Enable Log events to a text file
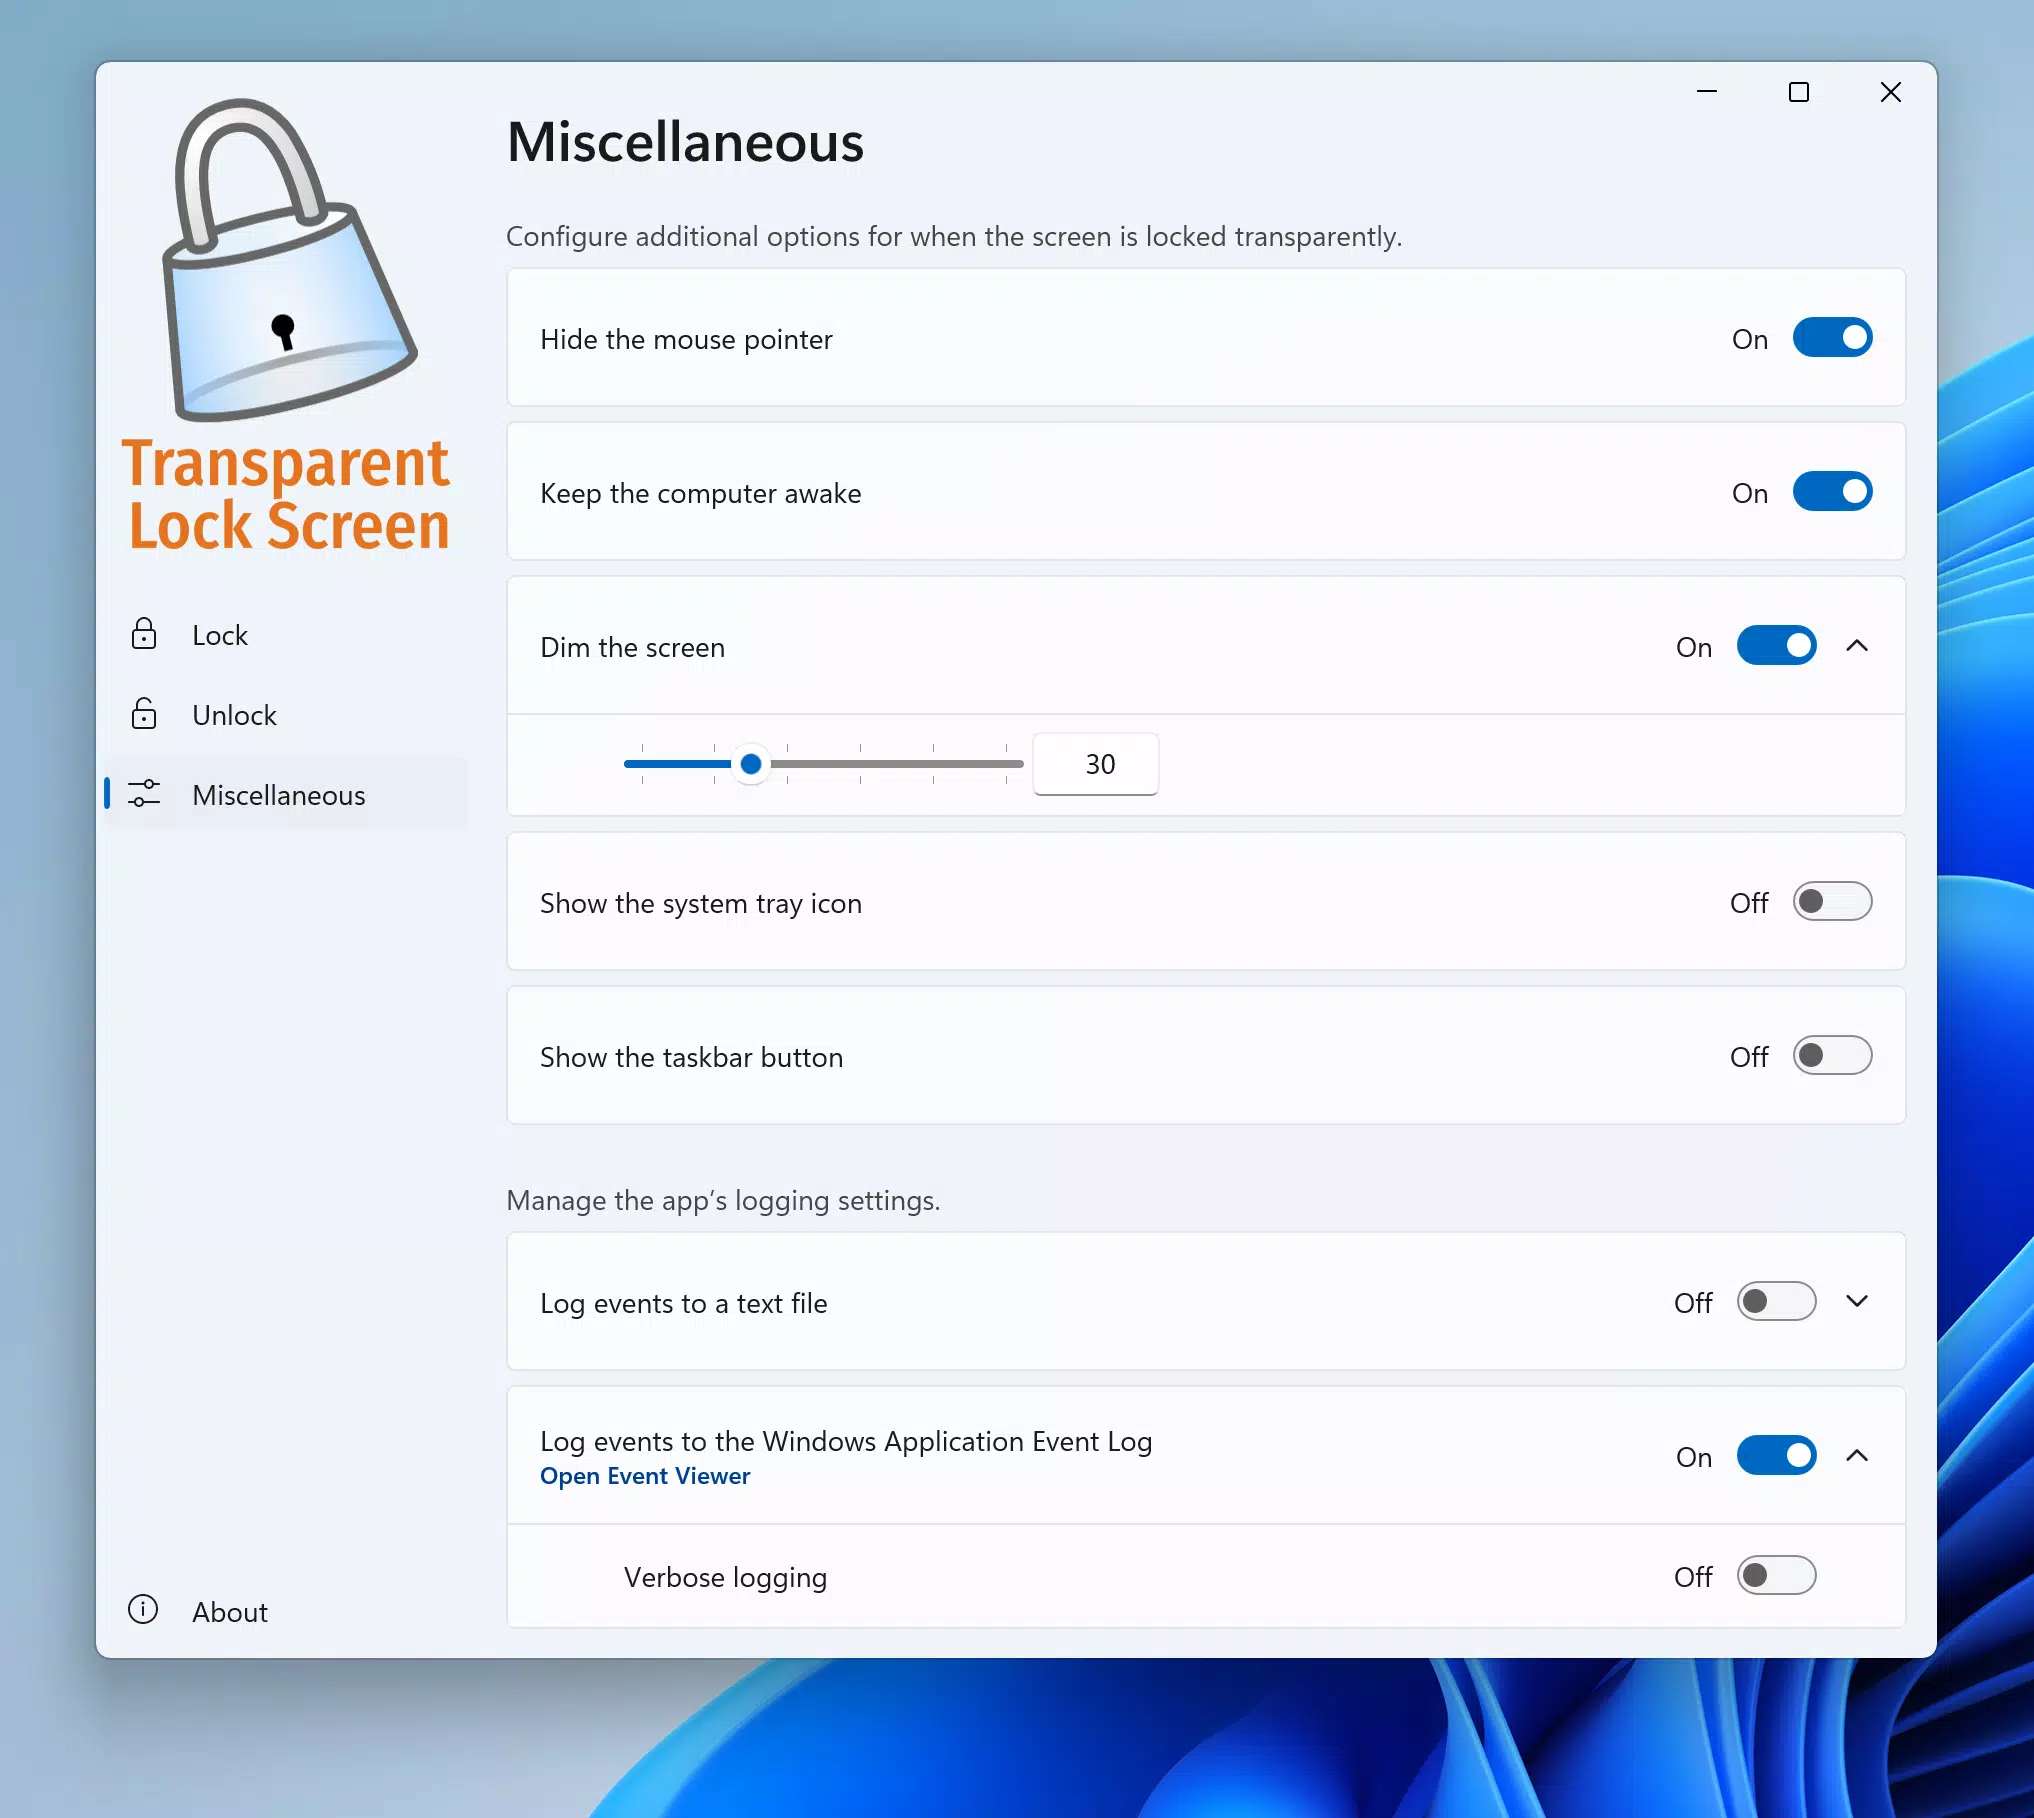The width and height of the screenshot is (2034, 1818). 1776,1302
